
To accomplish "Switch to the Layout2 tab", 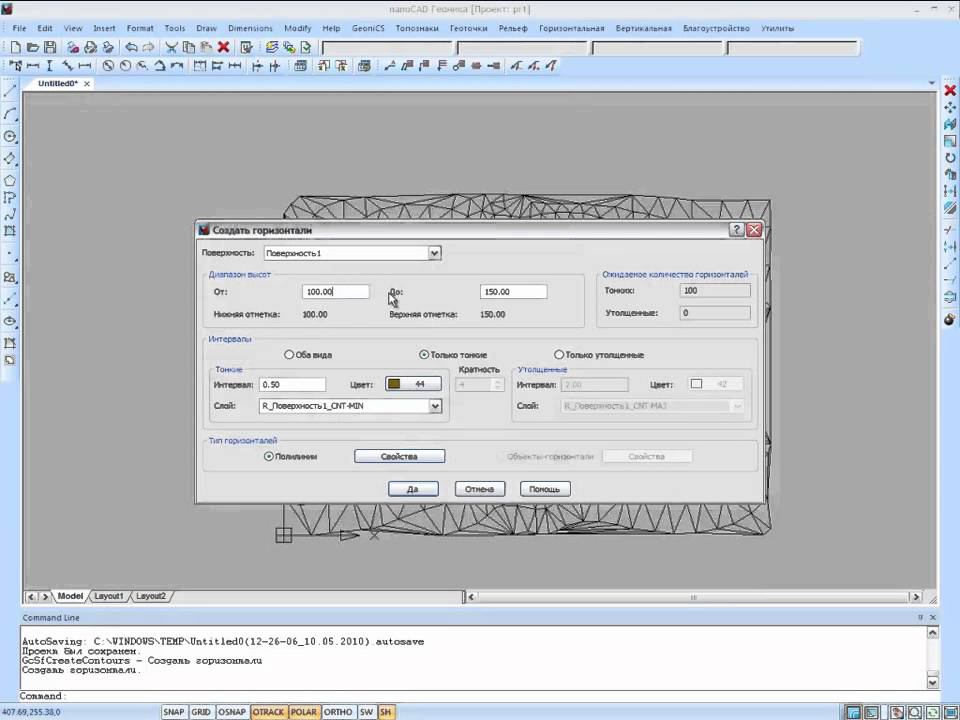I will tap(151, 596).
